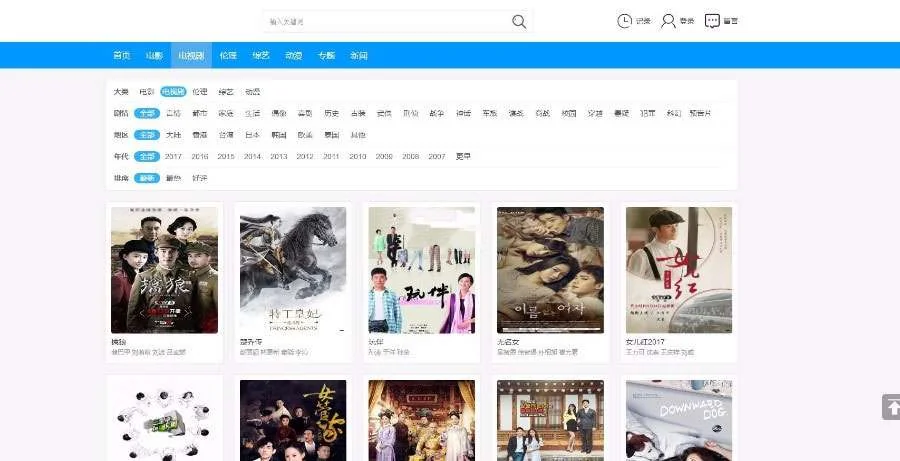This screenshot has width=900, height=461.
Task: Filter region by 日本
Action: pyautogui.click(x=253, y=135)
